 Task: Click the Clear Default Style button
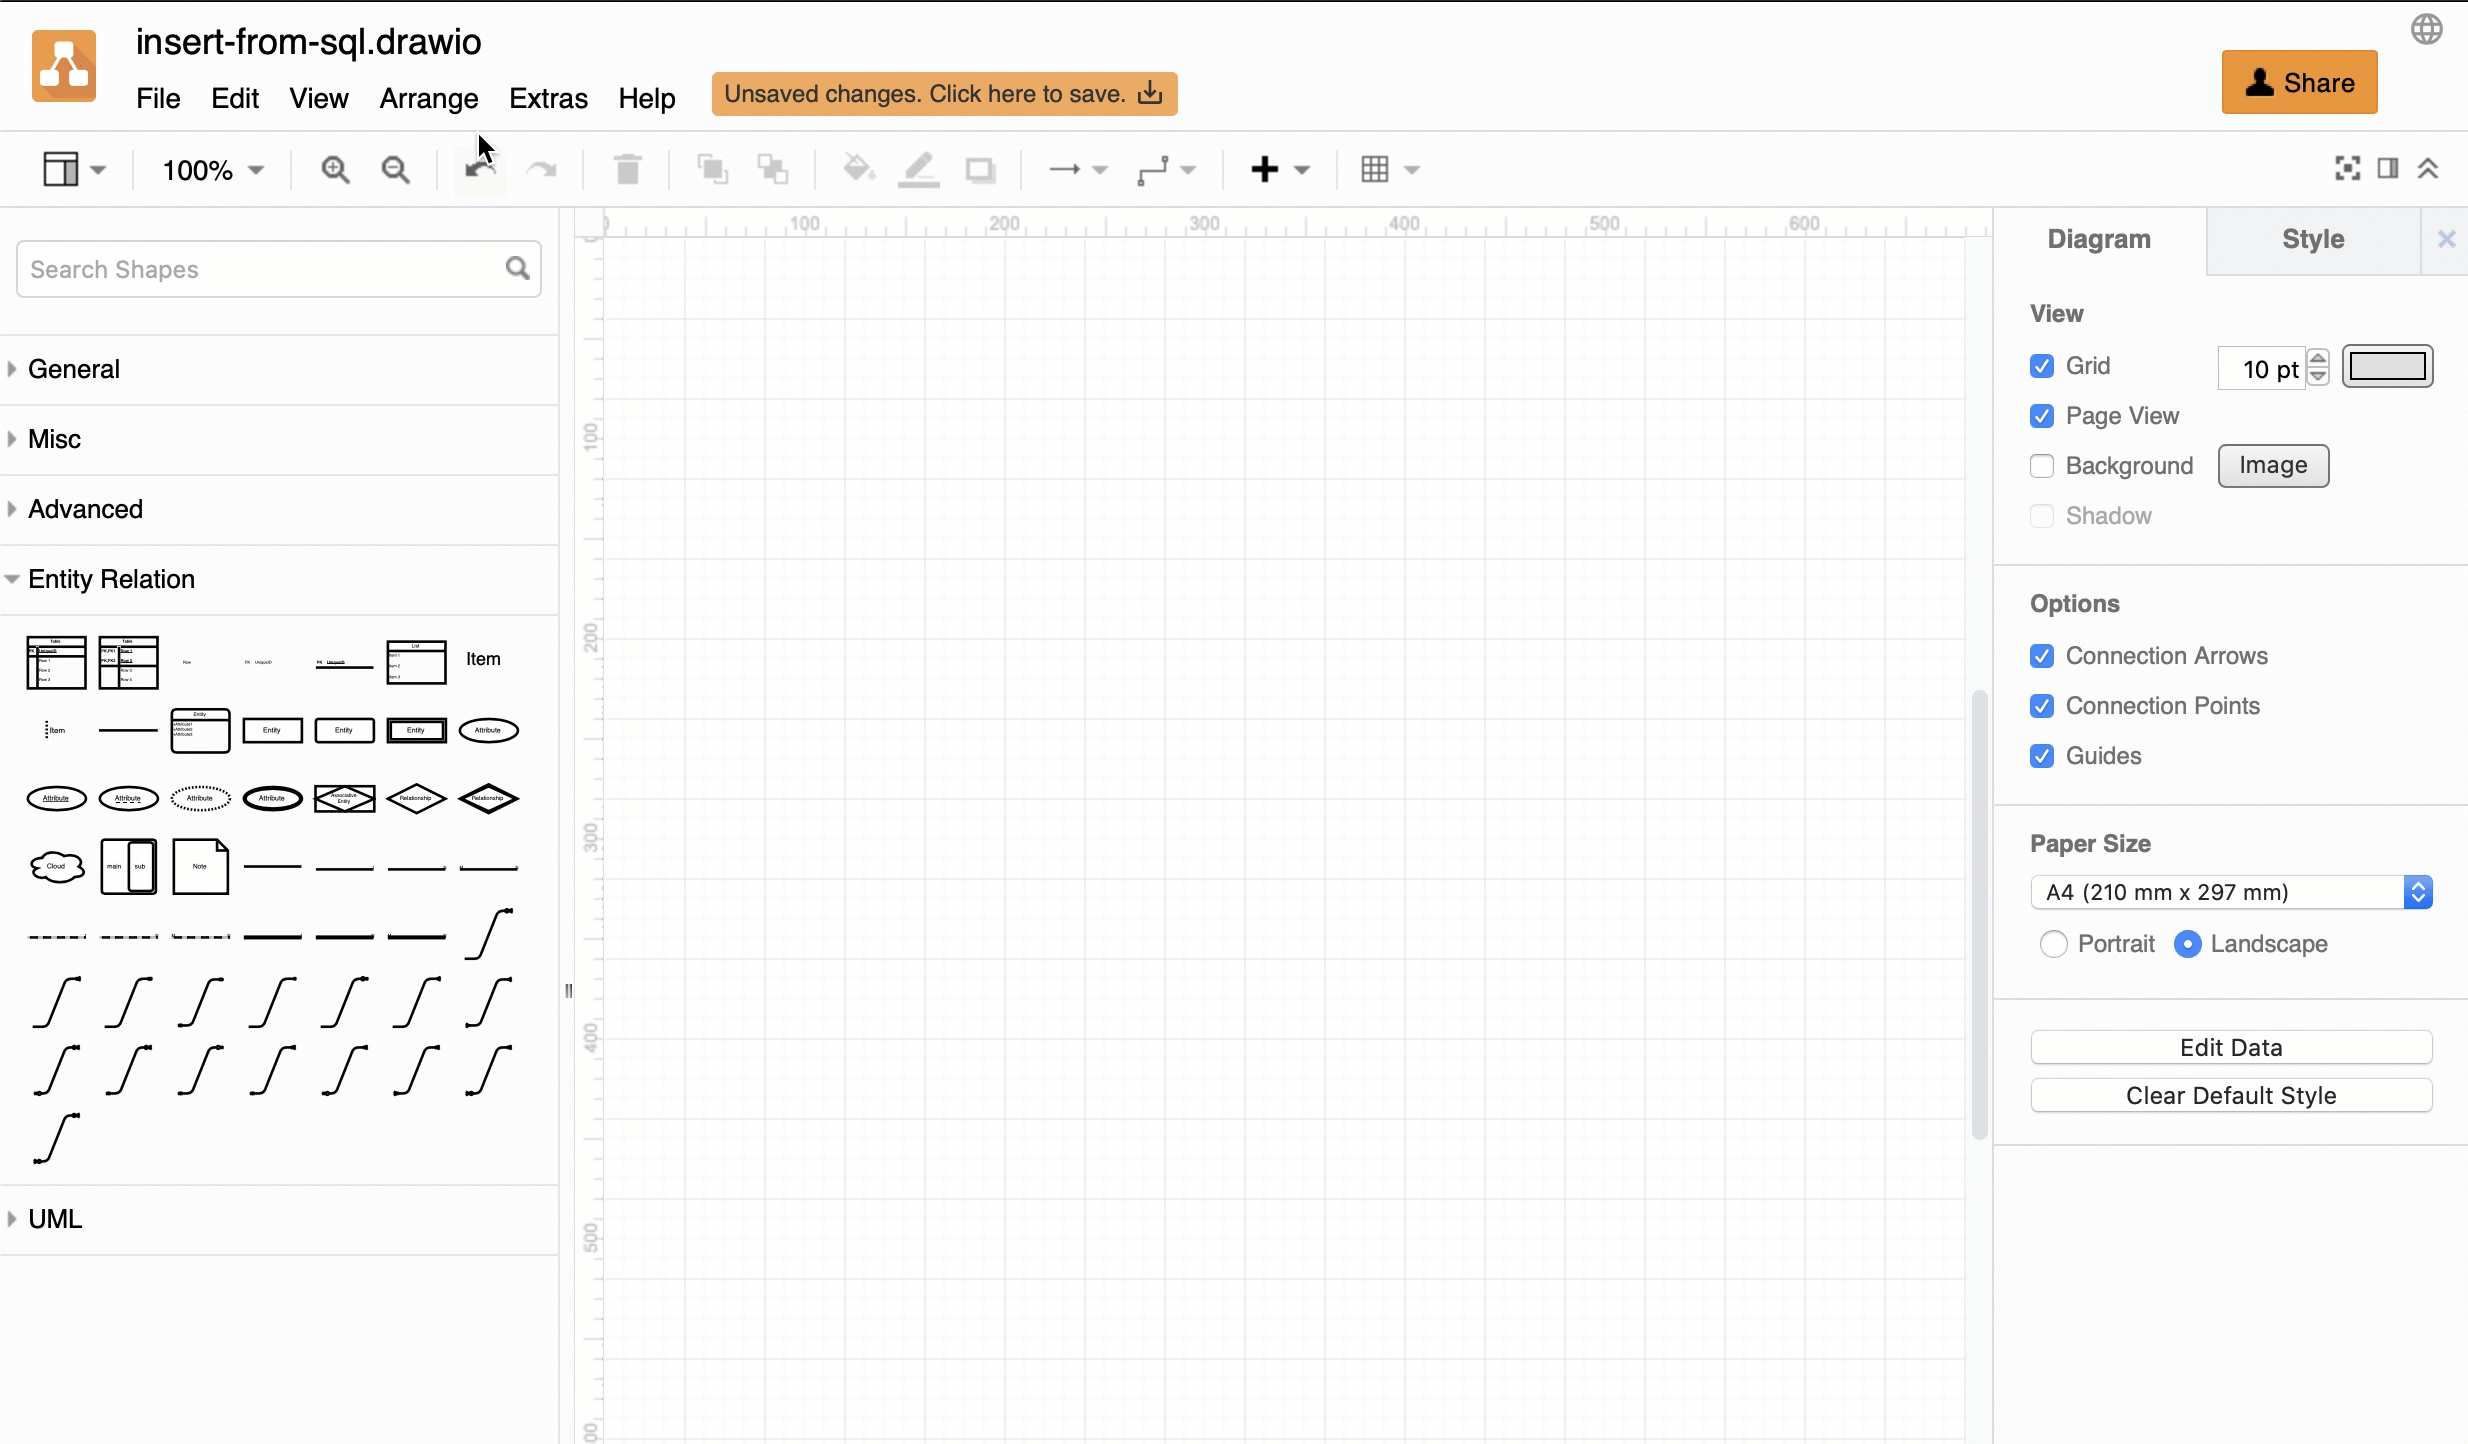(x=2231, y=1095)
